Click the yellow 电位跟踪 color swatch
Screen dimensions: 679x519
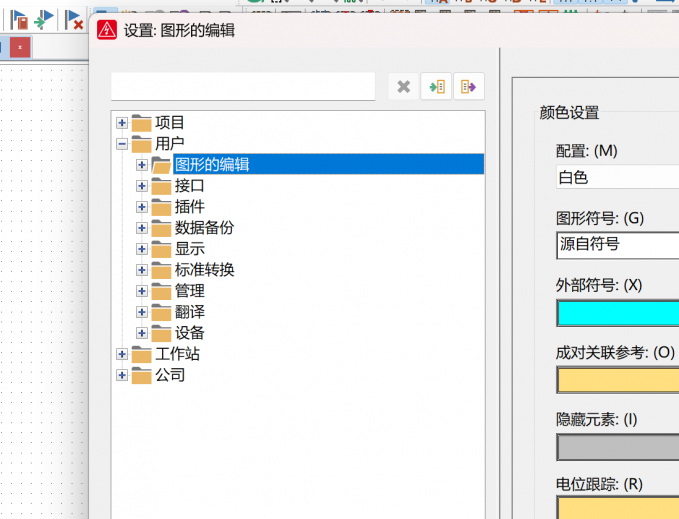618,508
